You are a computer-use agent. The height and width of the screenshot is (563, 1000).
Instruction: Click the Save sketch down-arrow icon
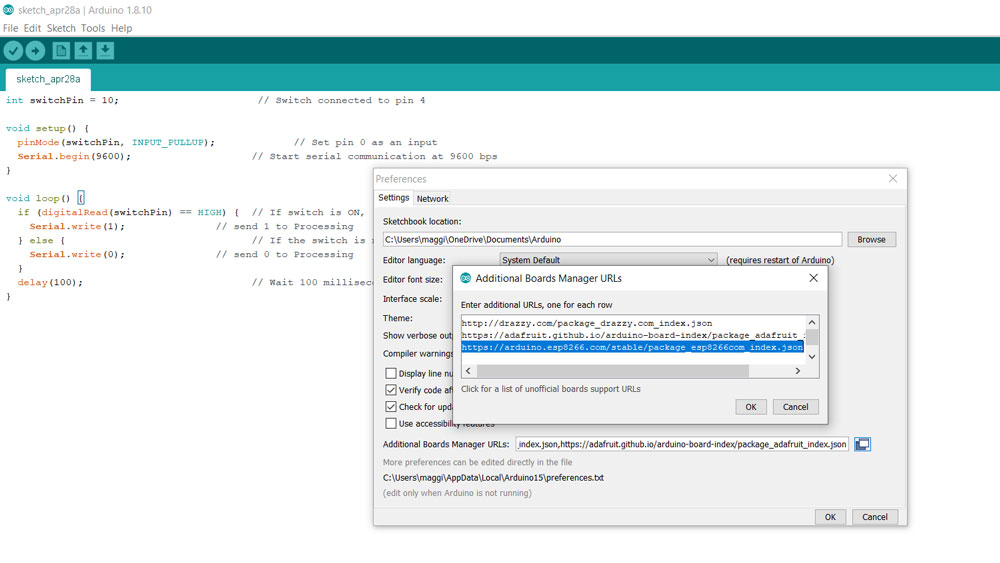pos(105,50)
